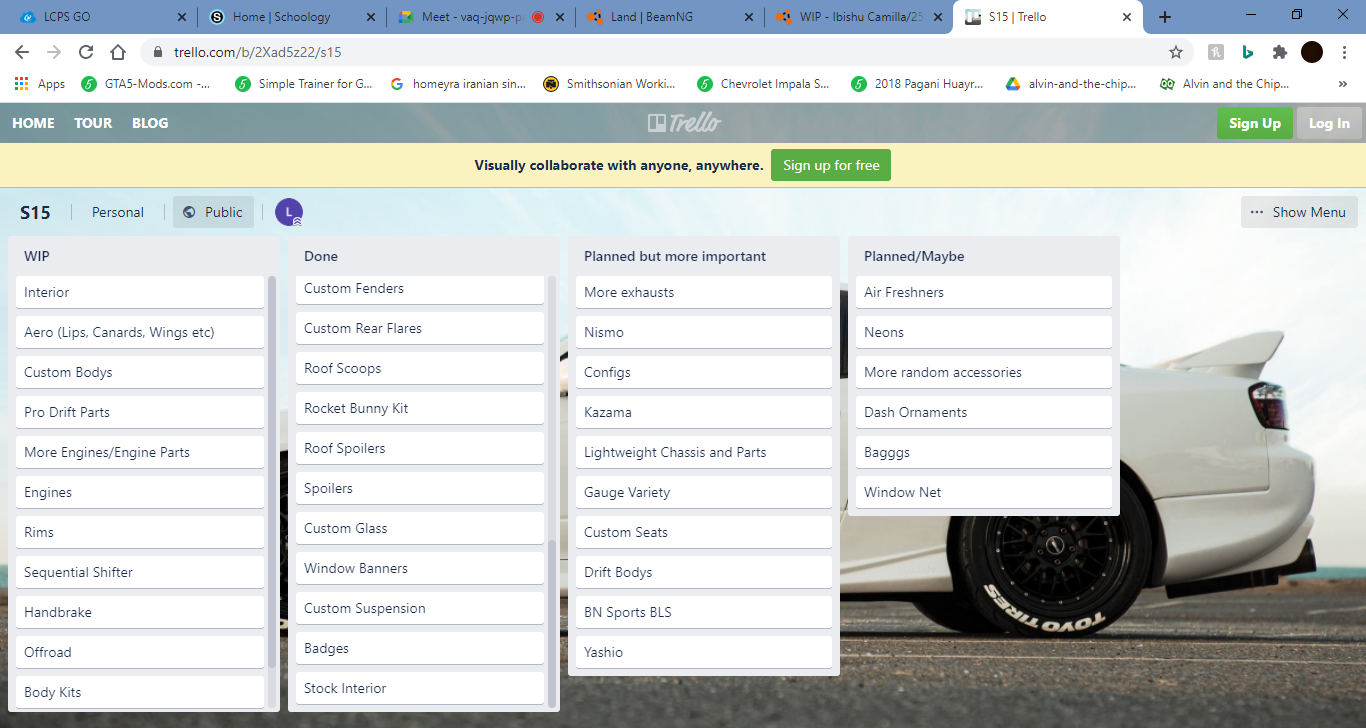This screenshot has height=728, width=1366.
Task: Open the Aero (Lips, Canards, Wings etc) card
Action: pos(140,332)
